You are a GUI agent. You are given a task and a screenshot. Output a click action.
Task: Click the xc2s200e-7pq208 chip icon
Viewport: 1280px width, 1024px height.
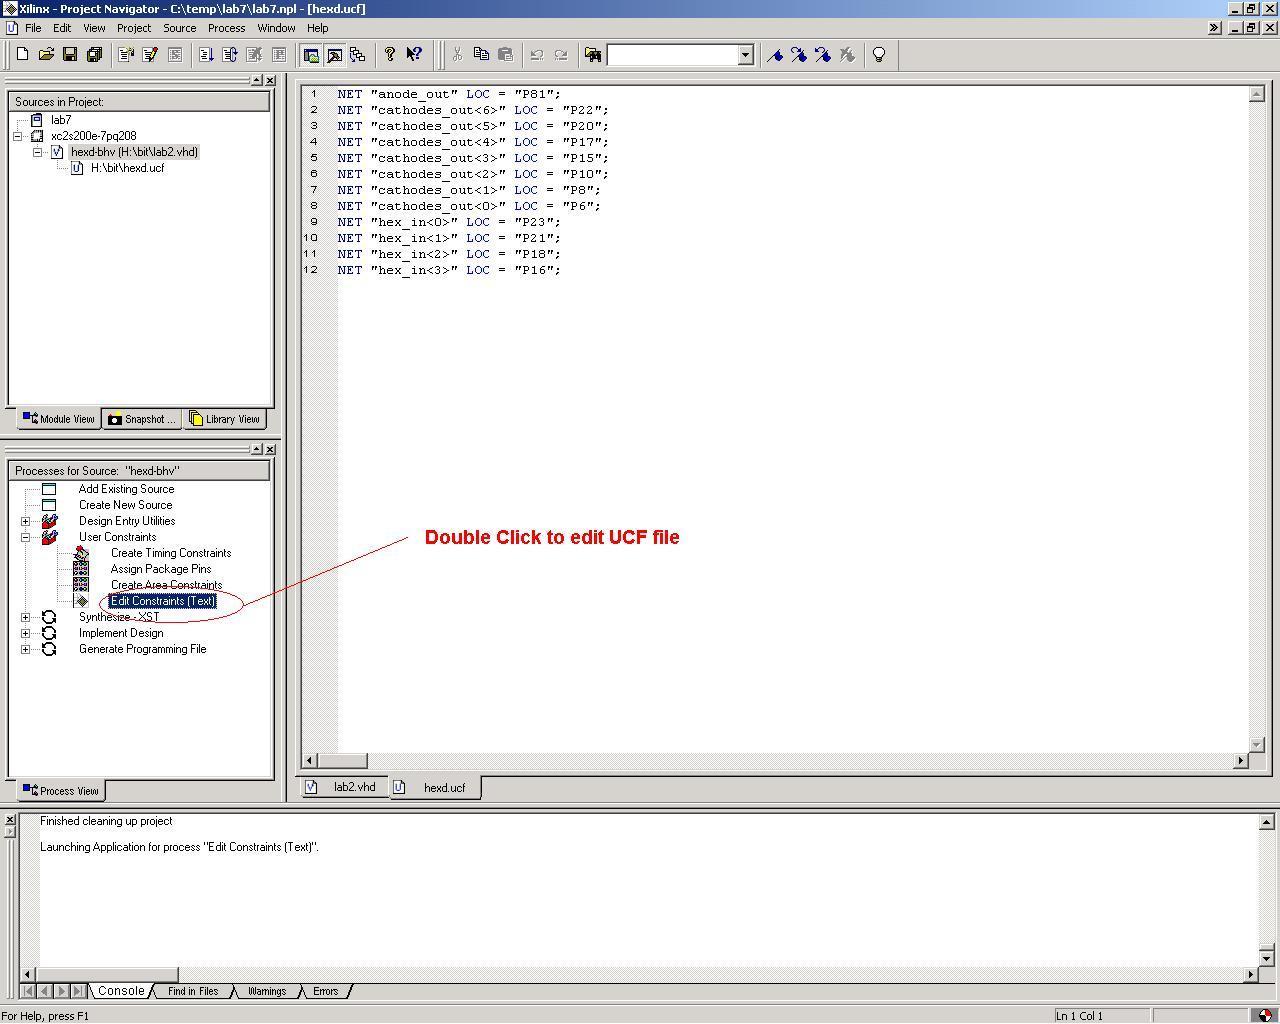pos(37,136)
